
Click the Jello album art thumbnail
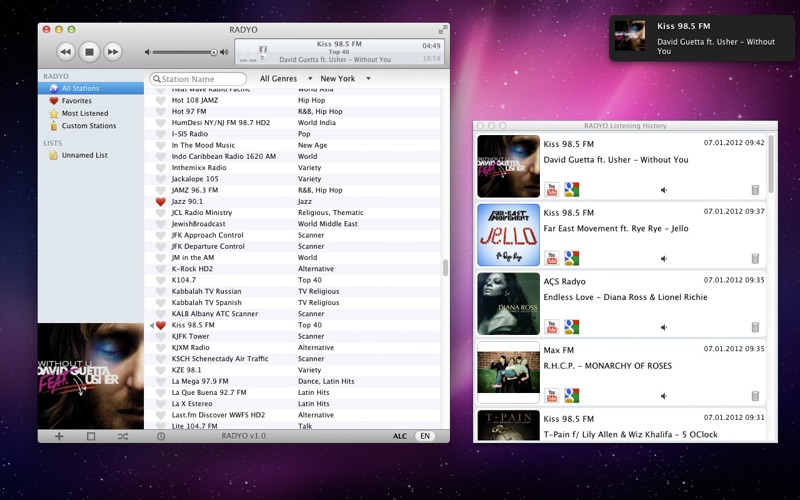click(508, 235)
